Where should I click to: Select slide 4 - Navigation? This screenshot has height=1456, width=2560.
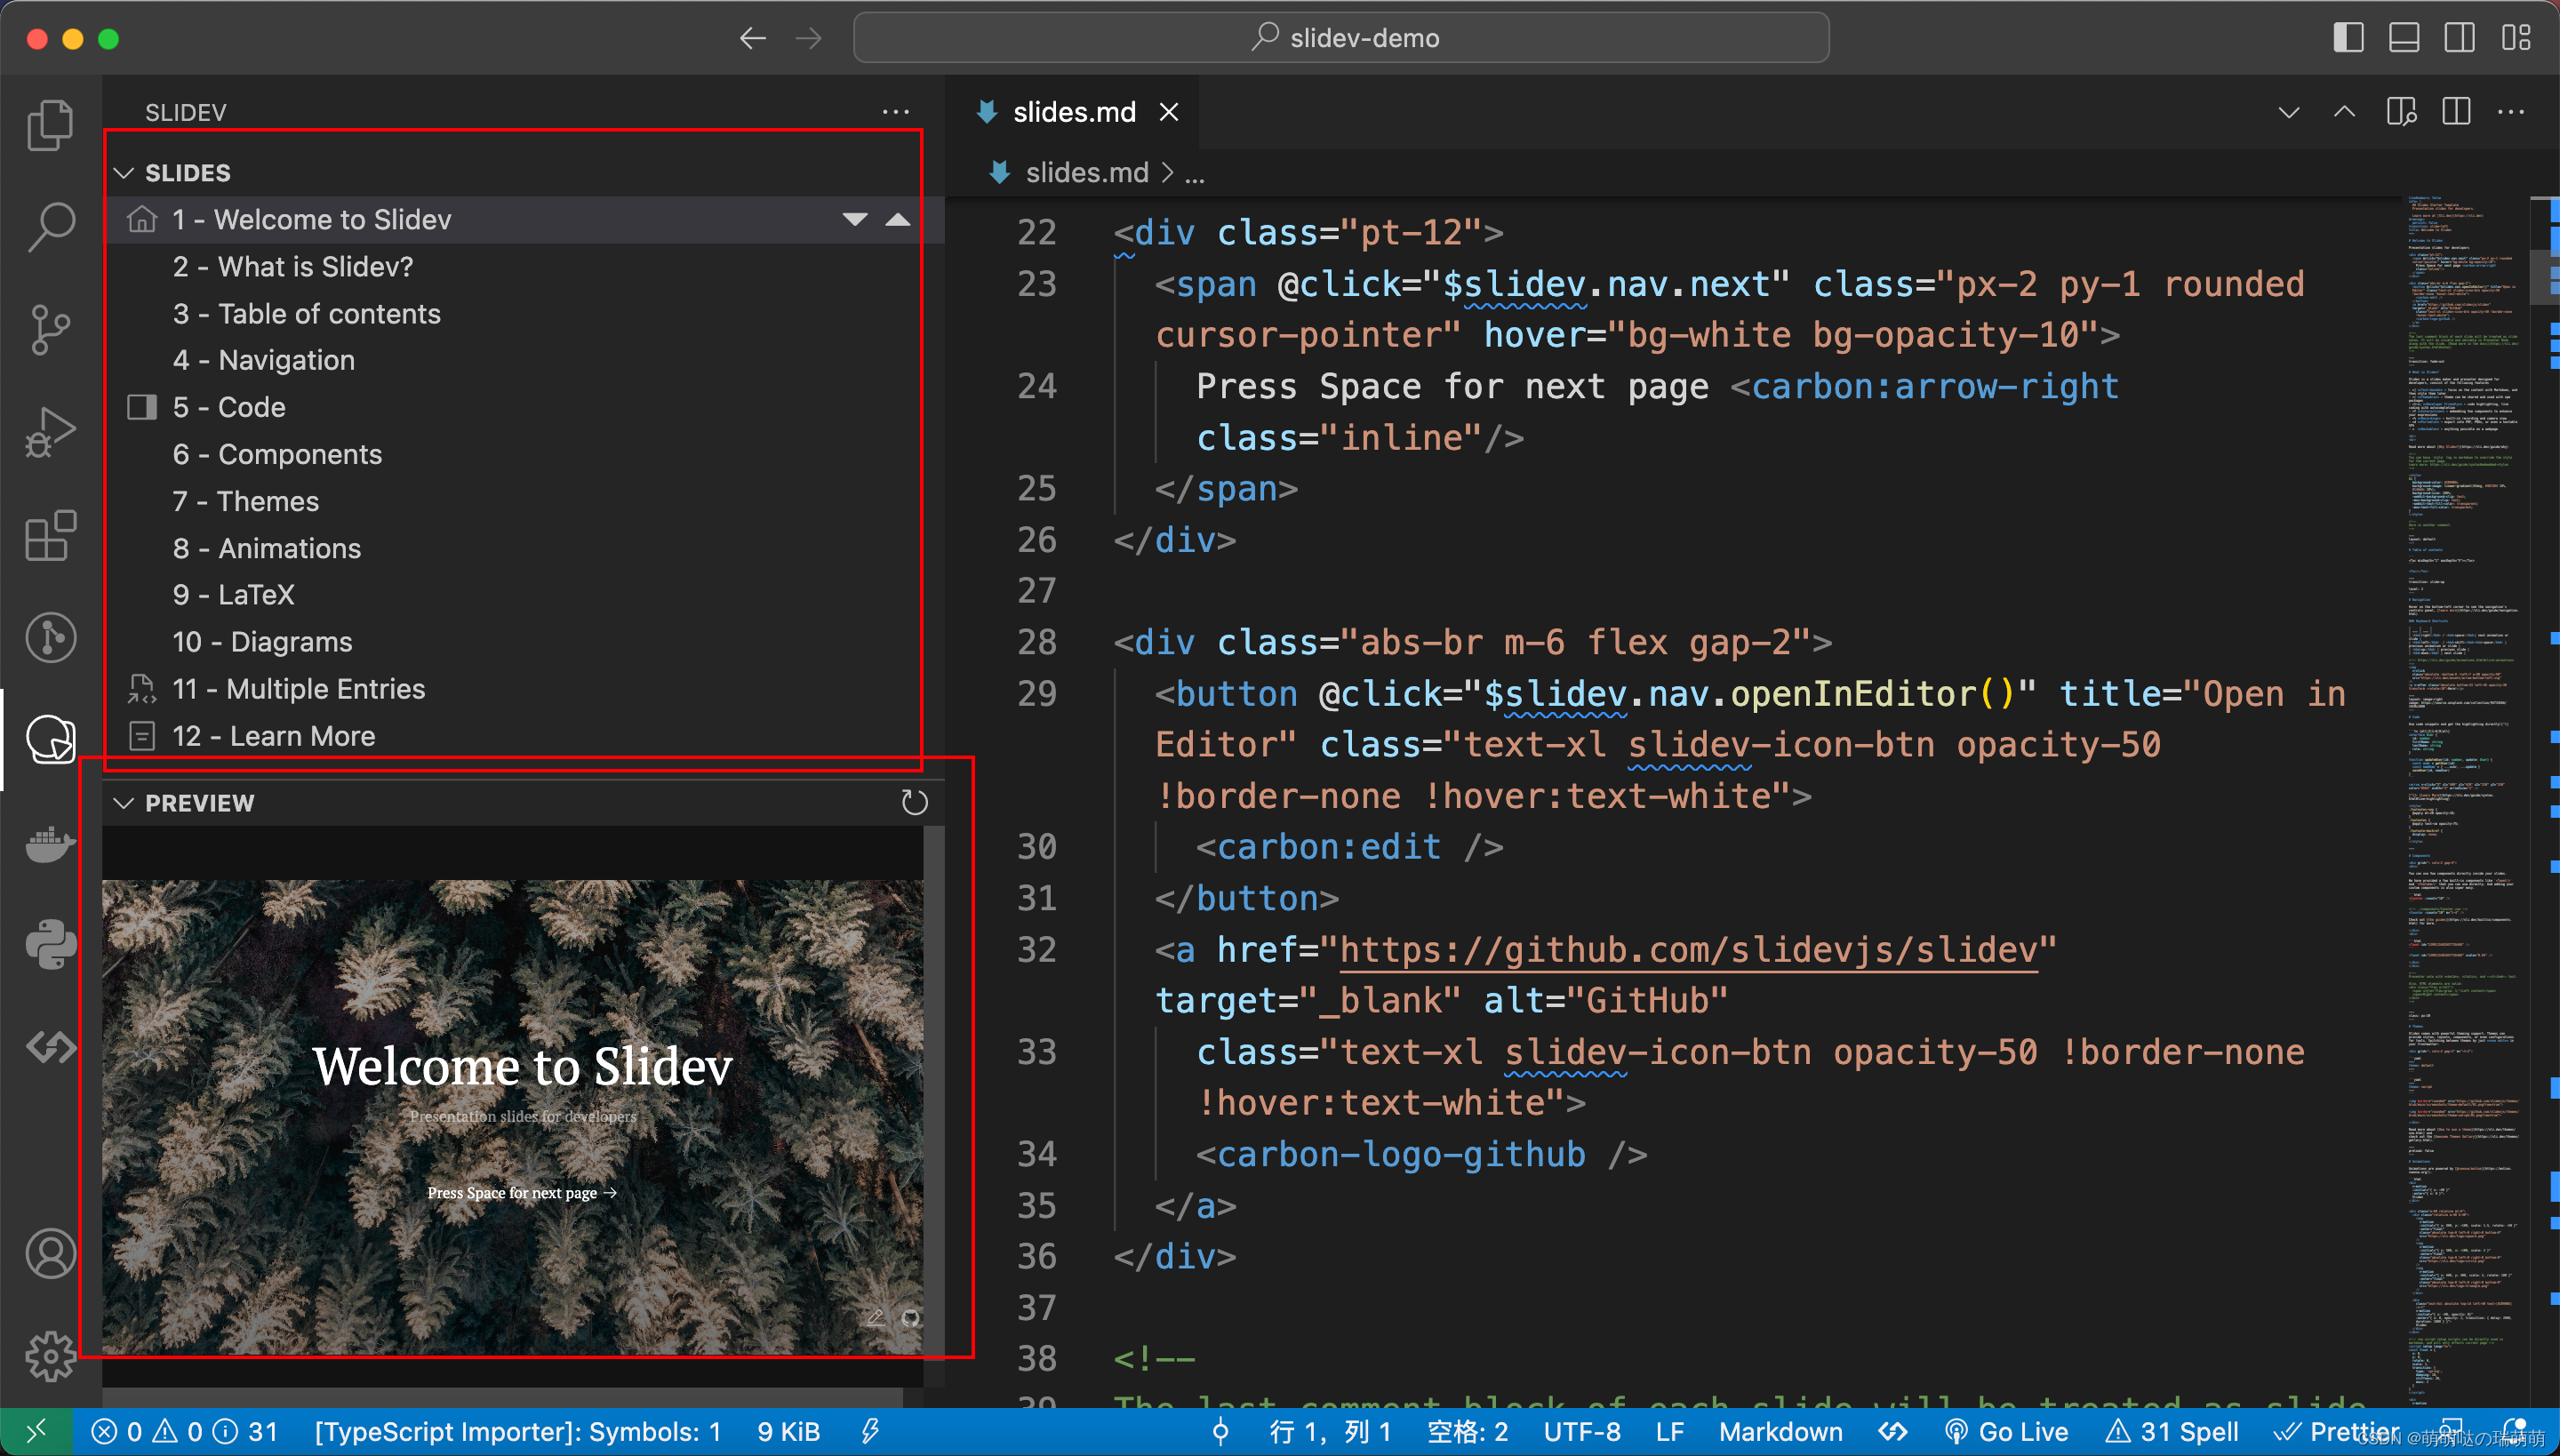pyautogui.click(x=524, y=360)
